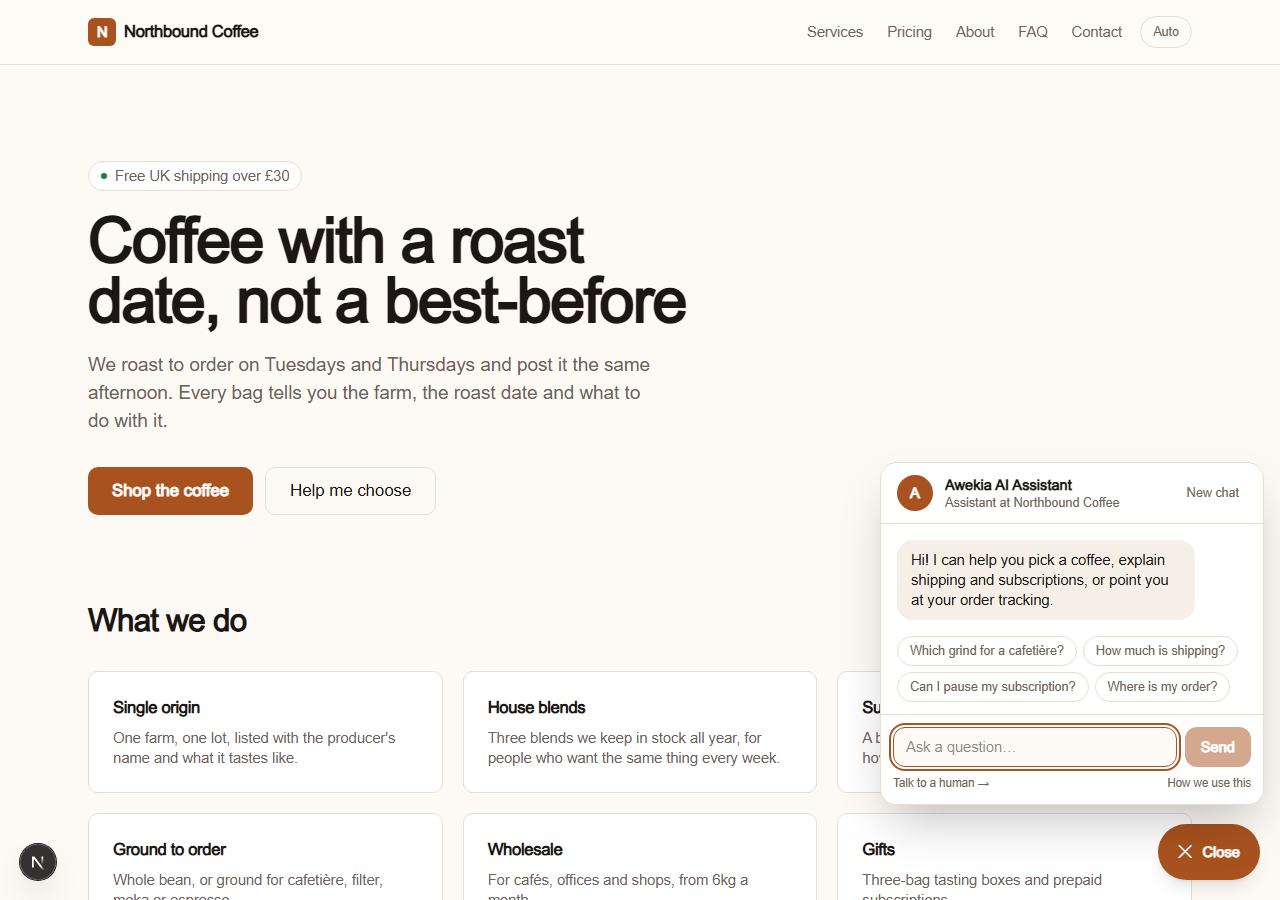Click the 'Assistant at Northbound Coffee' subtitle

(1032, 503)
